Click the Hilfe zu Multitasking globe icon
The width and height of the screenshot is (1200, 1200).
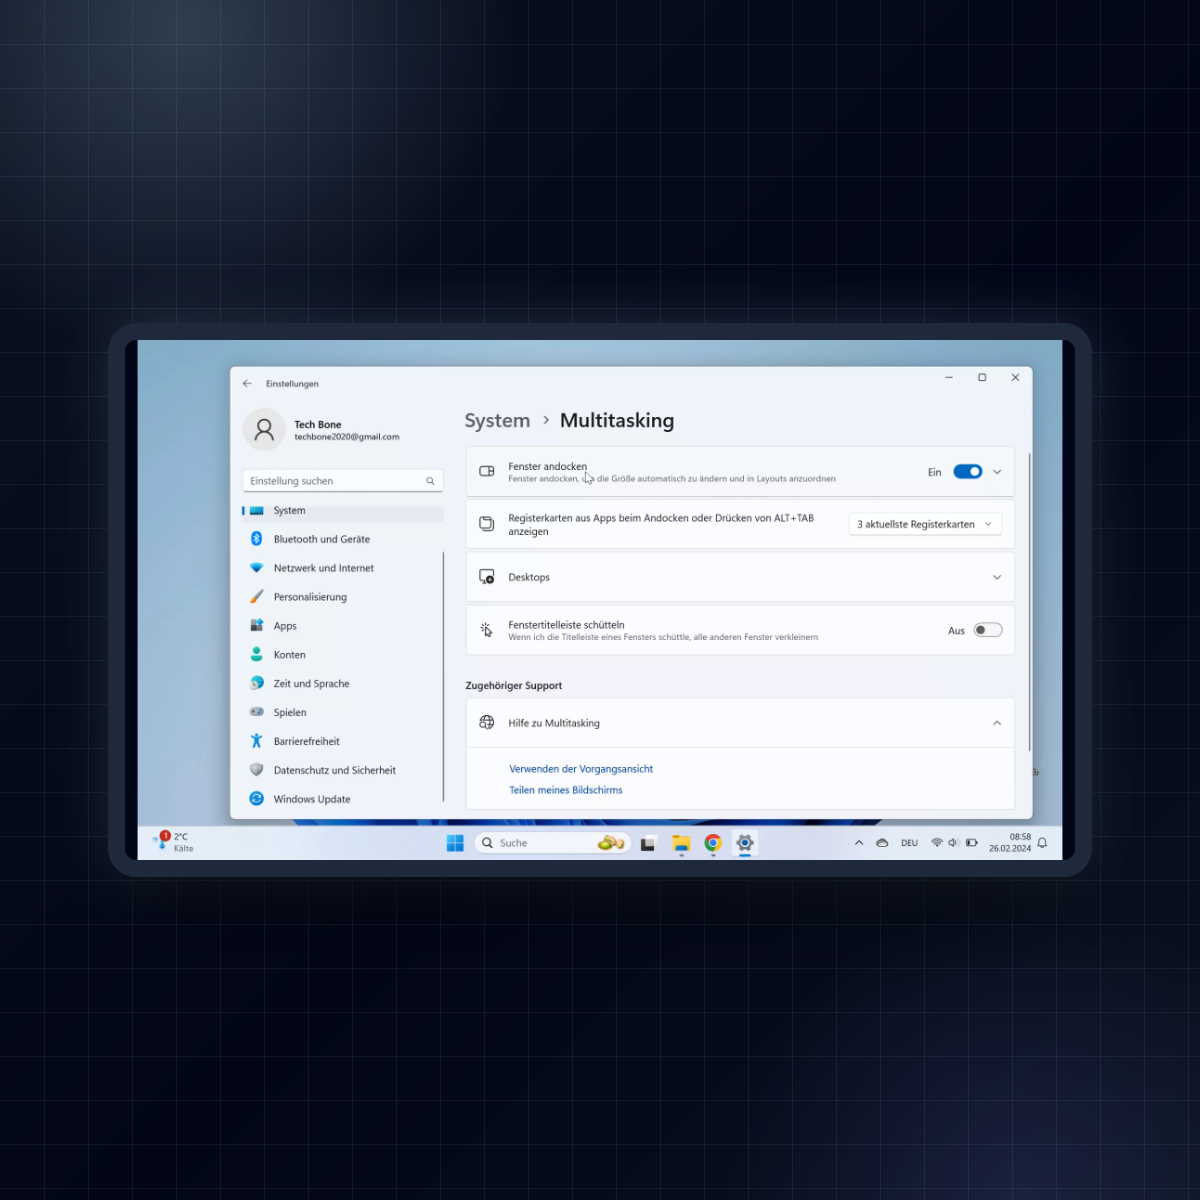pos(487,722)
